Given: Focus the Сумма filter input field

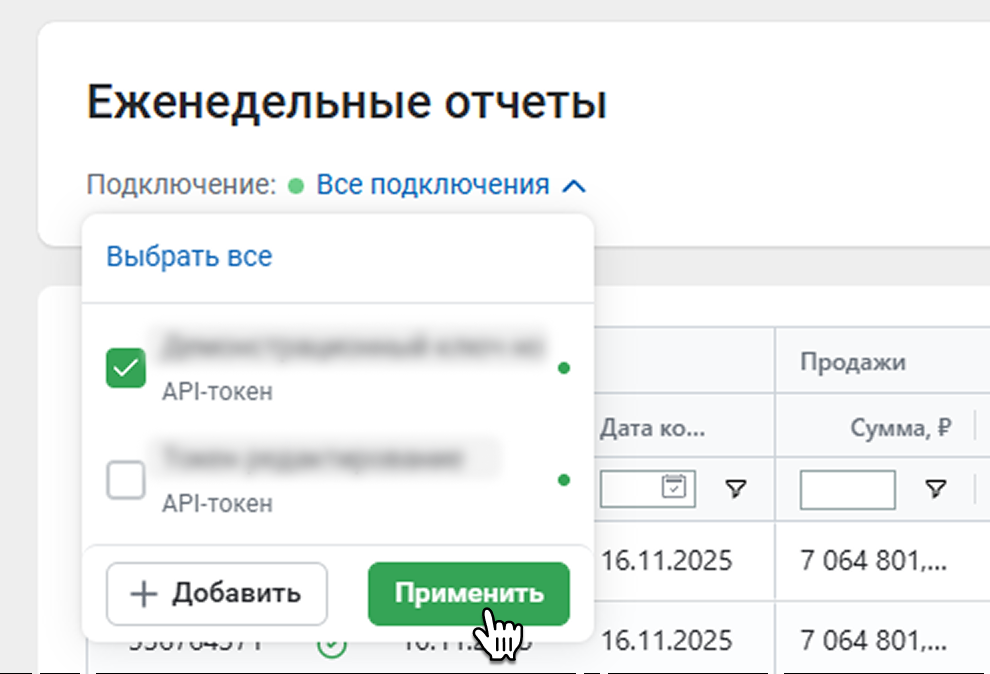Looking at the screenshot, I should tap(847, 489).
